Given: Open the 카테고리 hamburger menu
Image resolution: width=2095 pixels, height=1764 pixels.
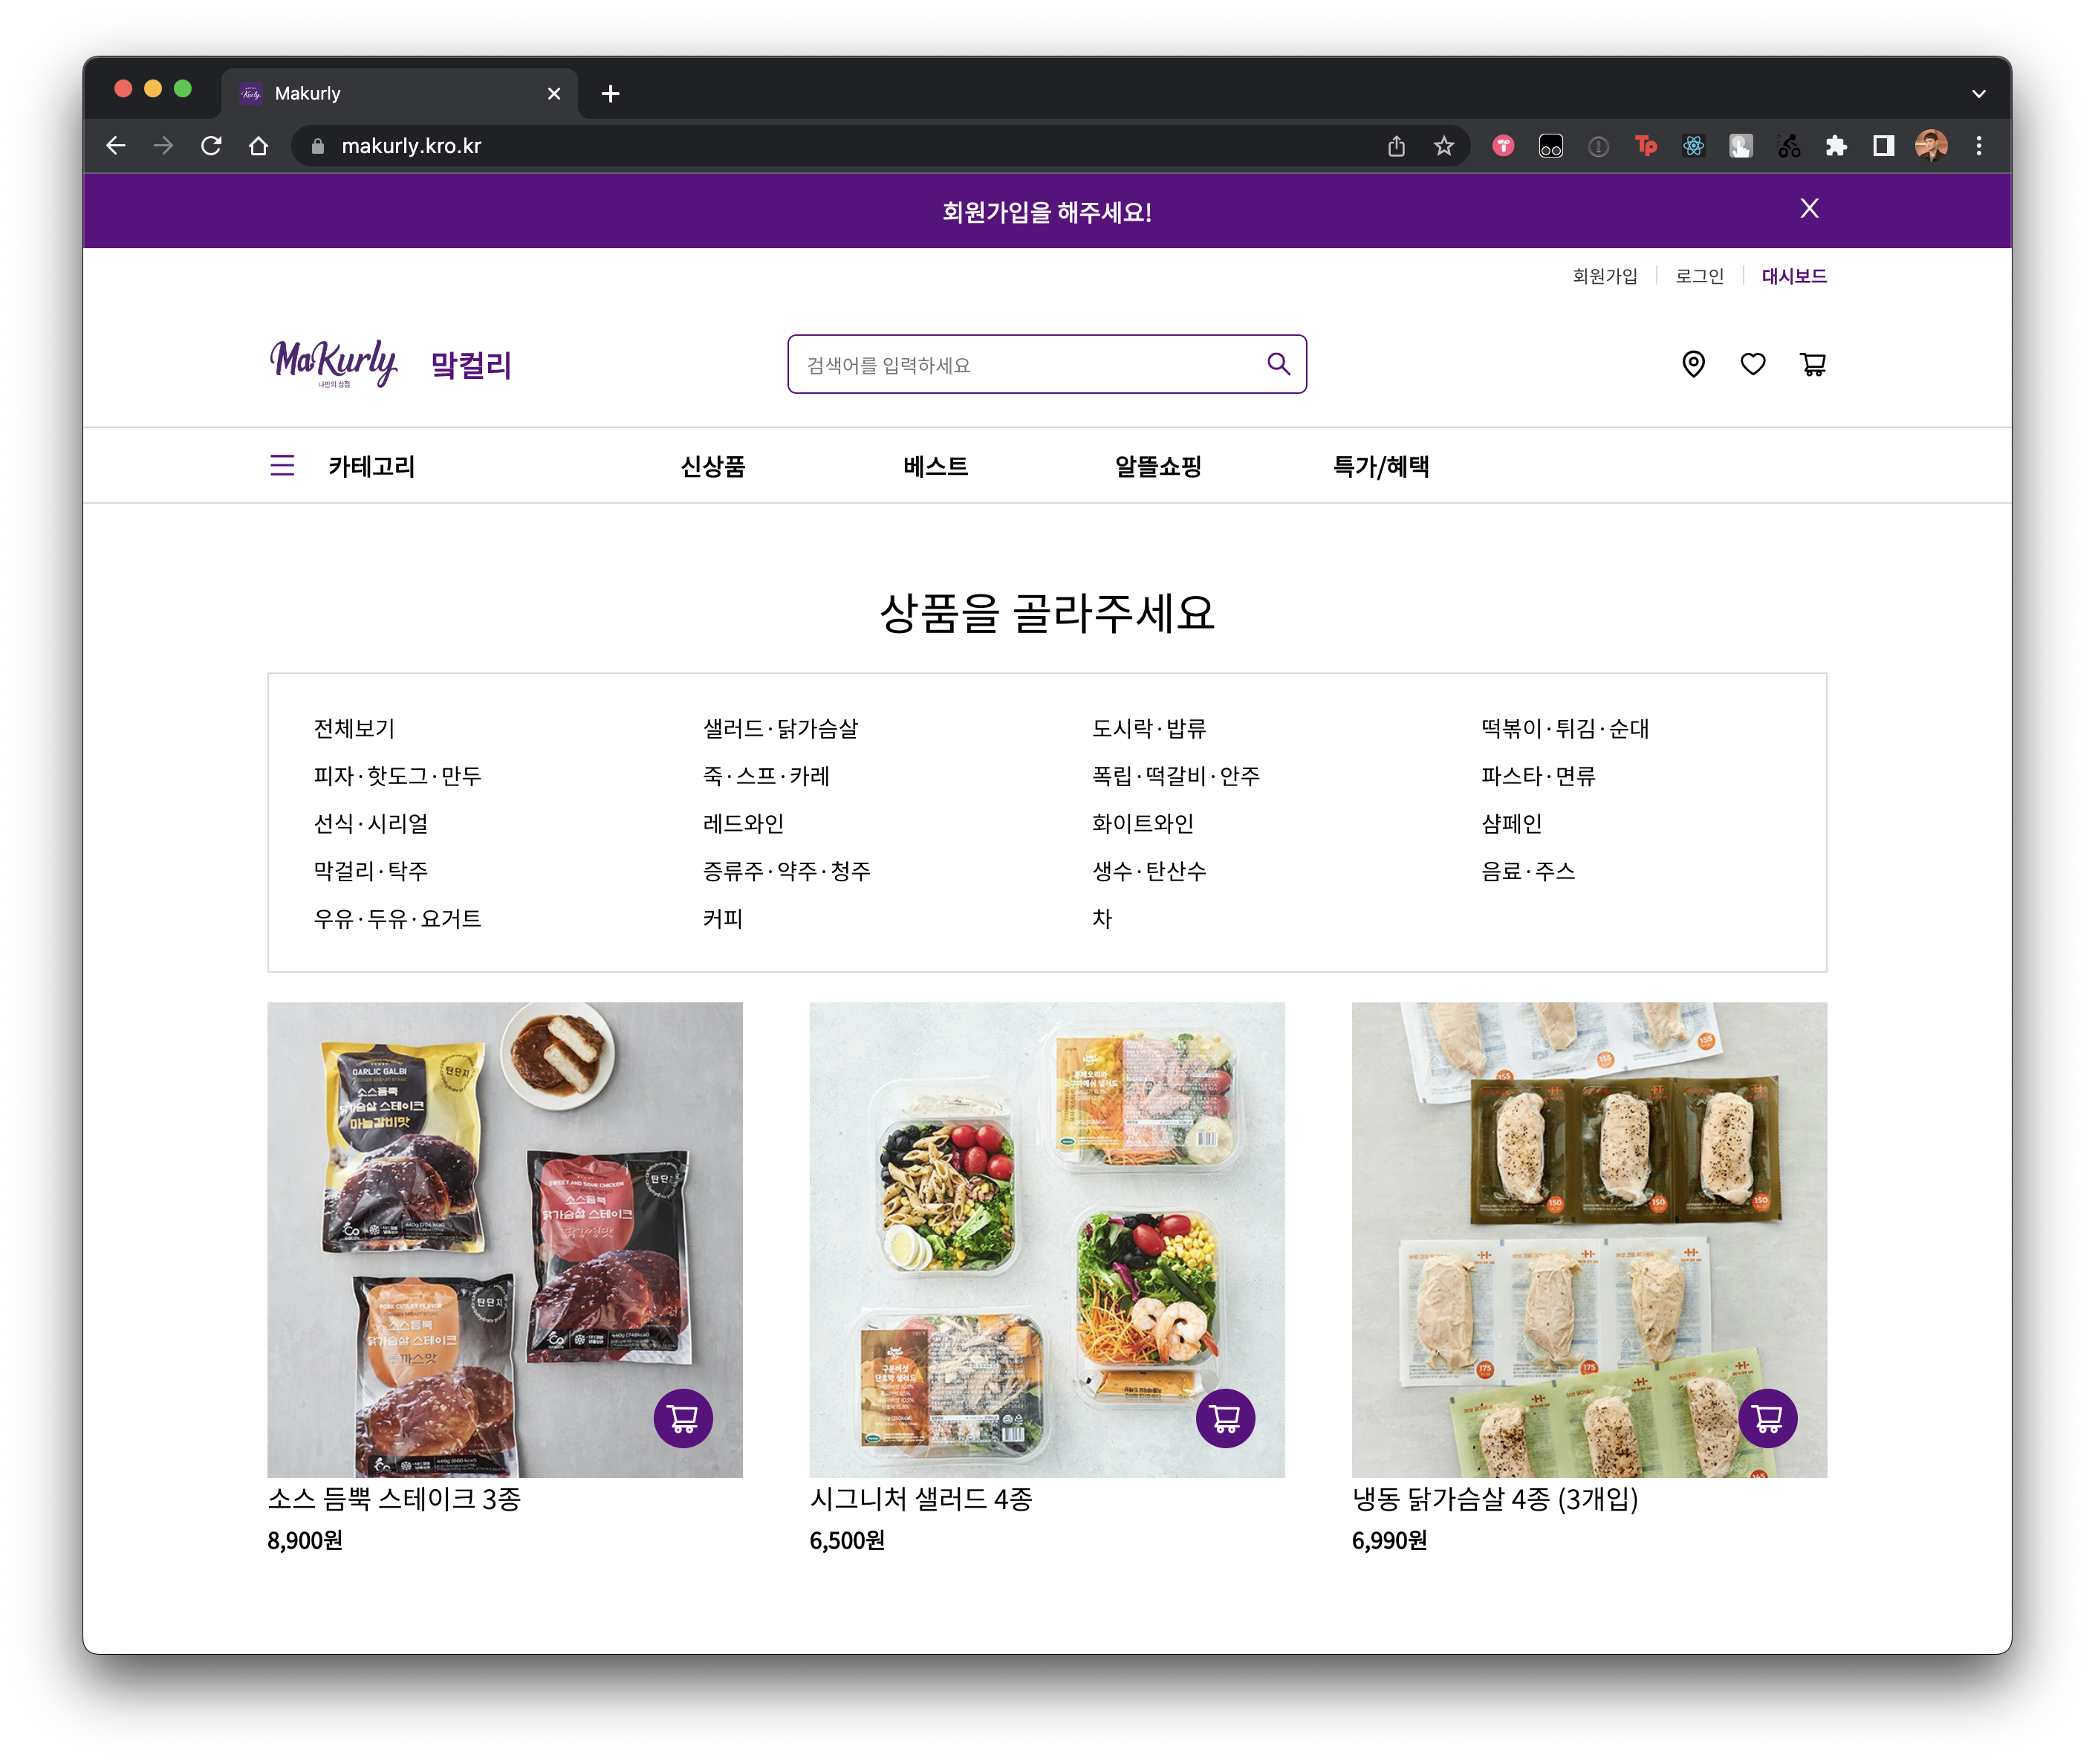Looking at the screenshot, I should click(282, 466).
